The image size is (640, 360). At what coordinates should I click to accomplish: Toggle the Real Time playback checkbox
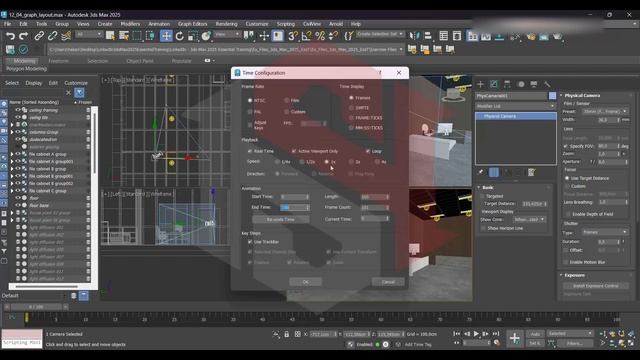click(x=250, y=151)
